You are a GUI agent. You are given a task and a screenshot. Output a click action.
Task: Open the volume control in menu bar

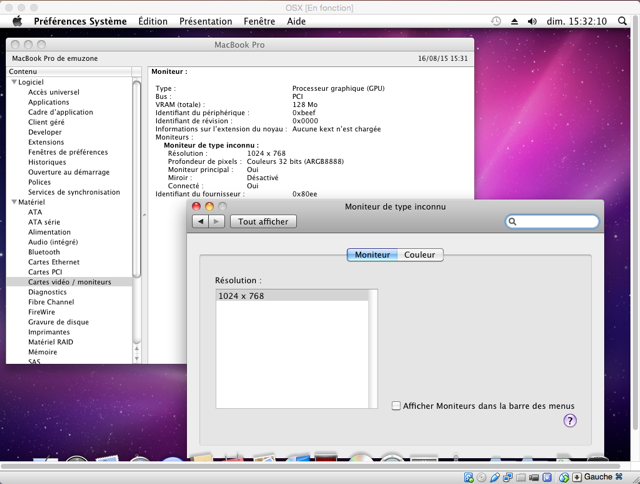[x=532, y=21]
